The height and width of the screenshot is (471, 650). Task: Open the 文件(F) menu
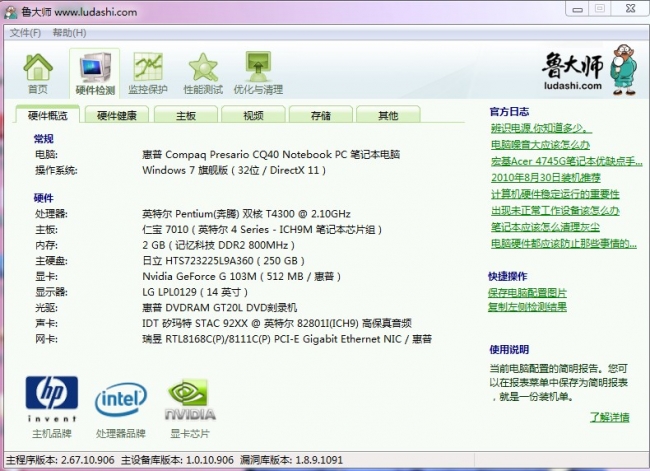click(x=25, y=33)
